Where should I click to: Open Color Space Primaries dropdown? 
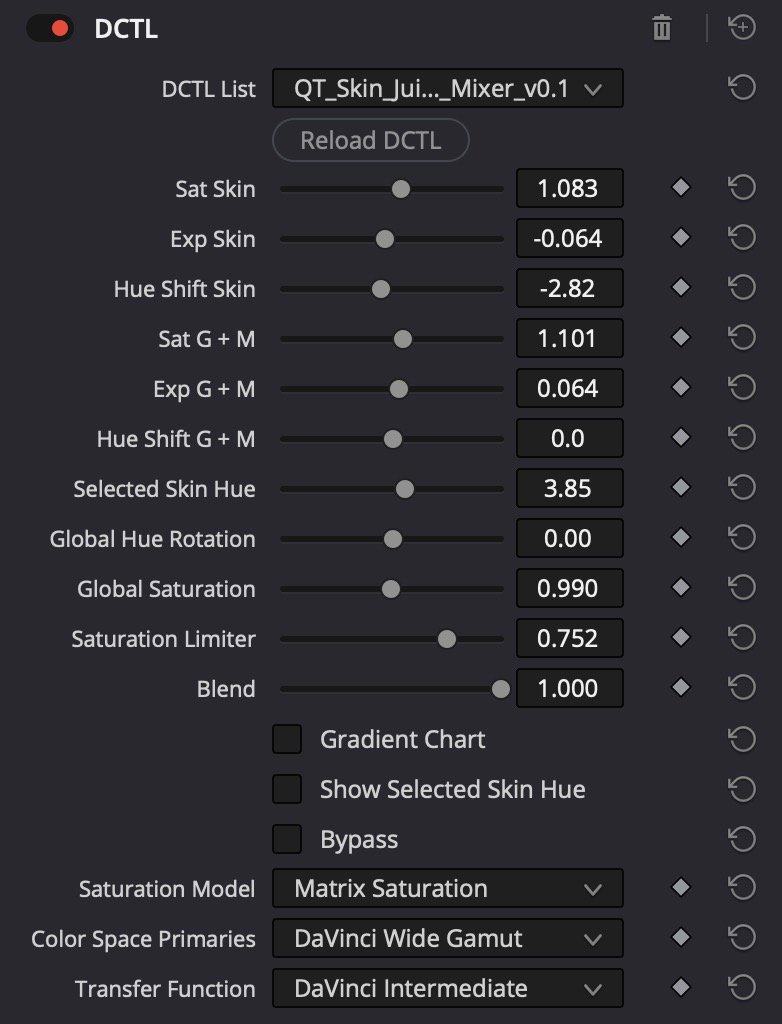click(447, 938)
